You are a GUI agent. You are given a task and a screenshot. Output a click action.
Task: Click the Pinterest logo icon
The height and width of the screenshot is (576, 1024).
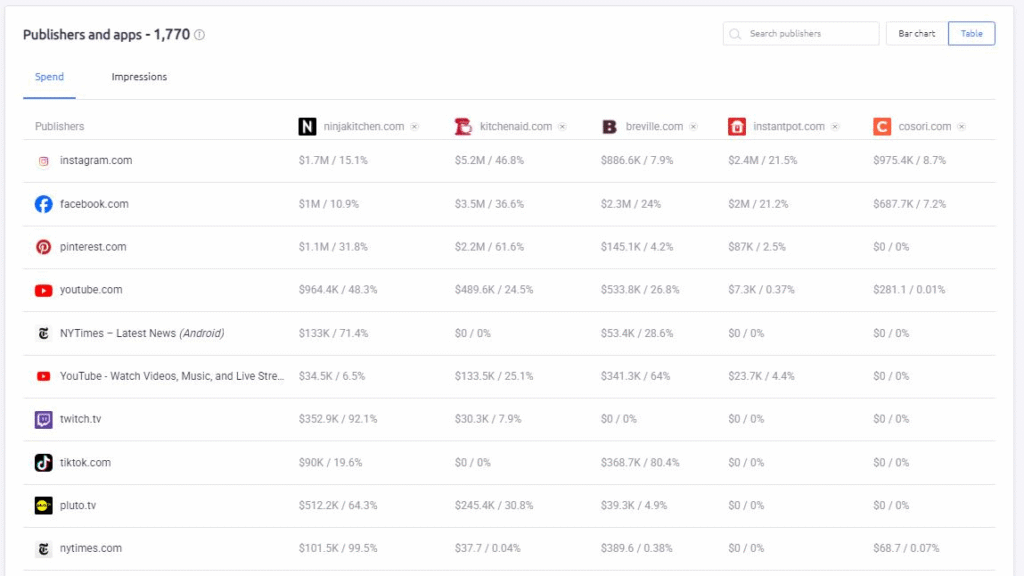coord(43,247)
